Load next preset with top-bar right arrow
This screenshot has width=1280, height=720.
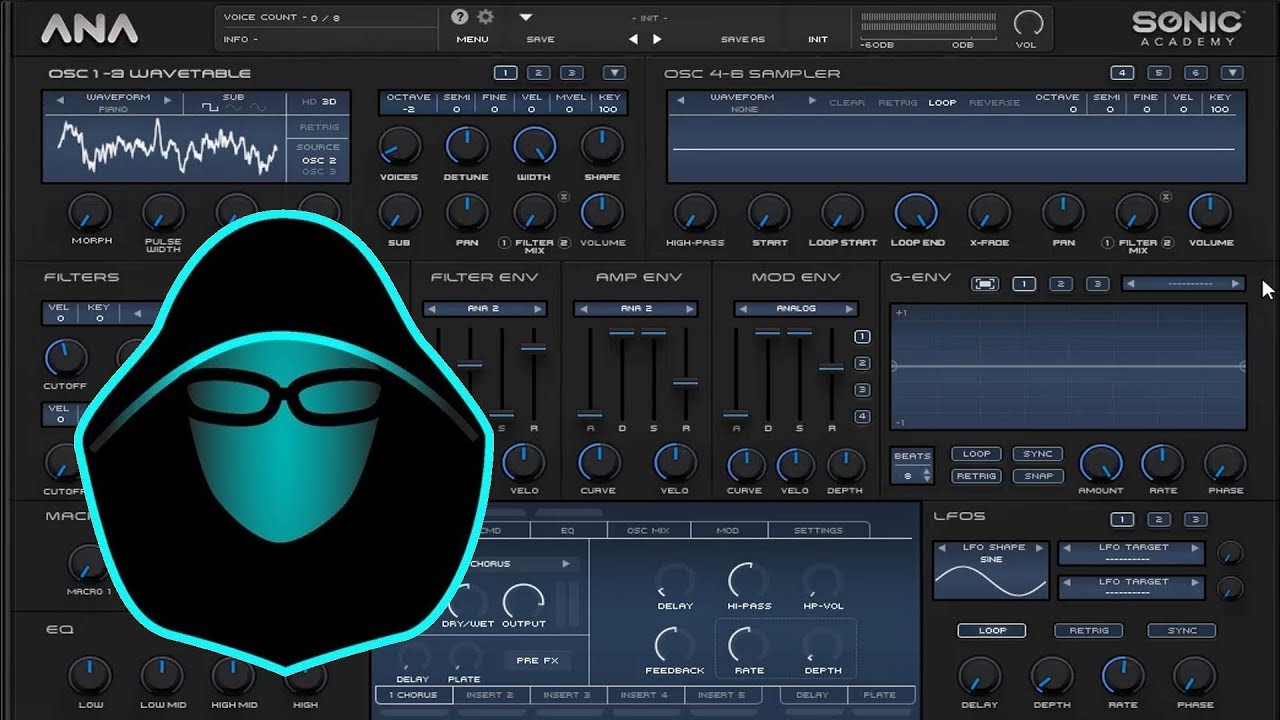(x=657, y=39)
